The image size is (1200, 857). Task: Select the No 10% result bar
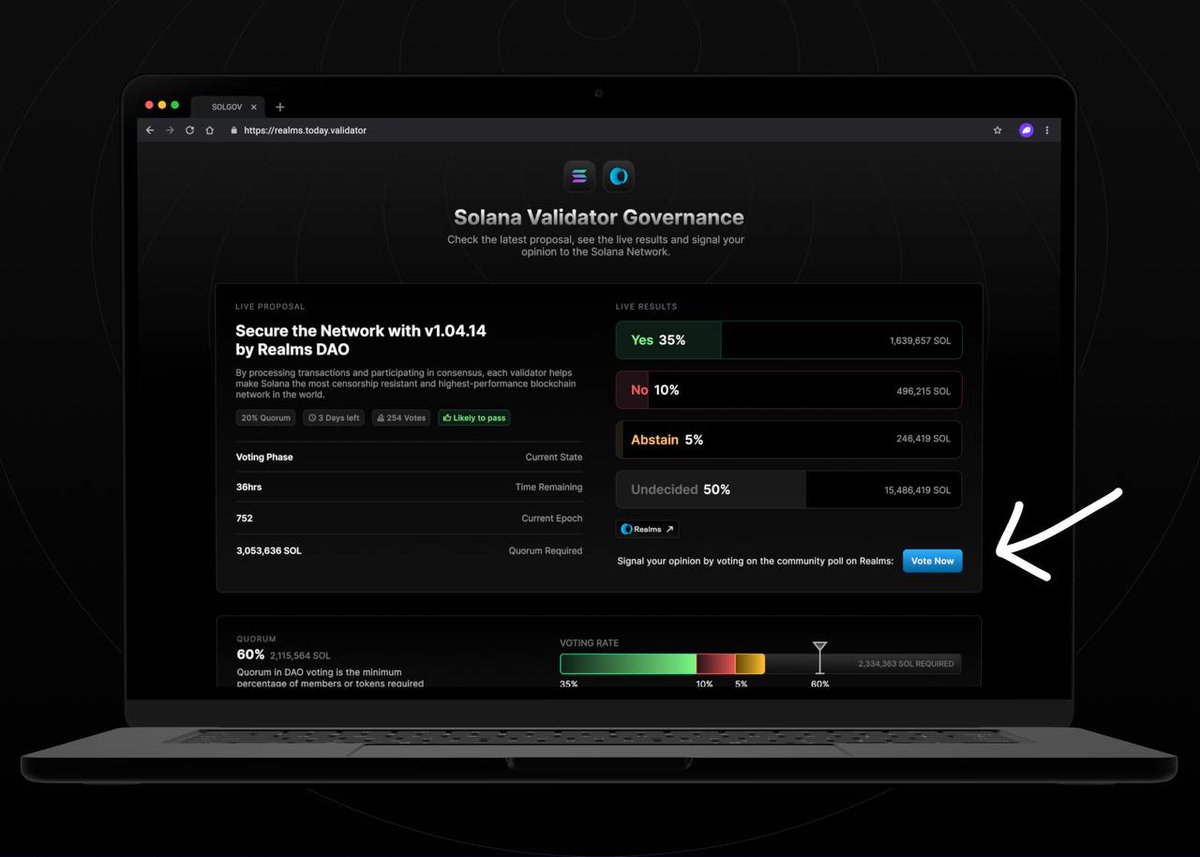[x=789, y=390]
